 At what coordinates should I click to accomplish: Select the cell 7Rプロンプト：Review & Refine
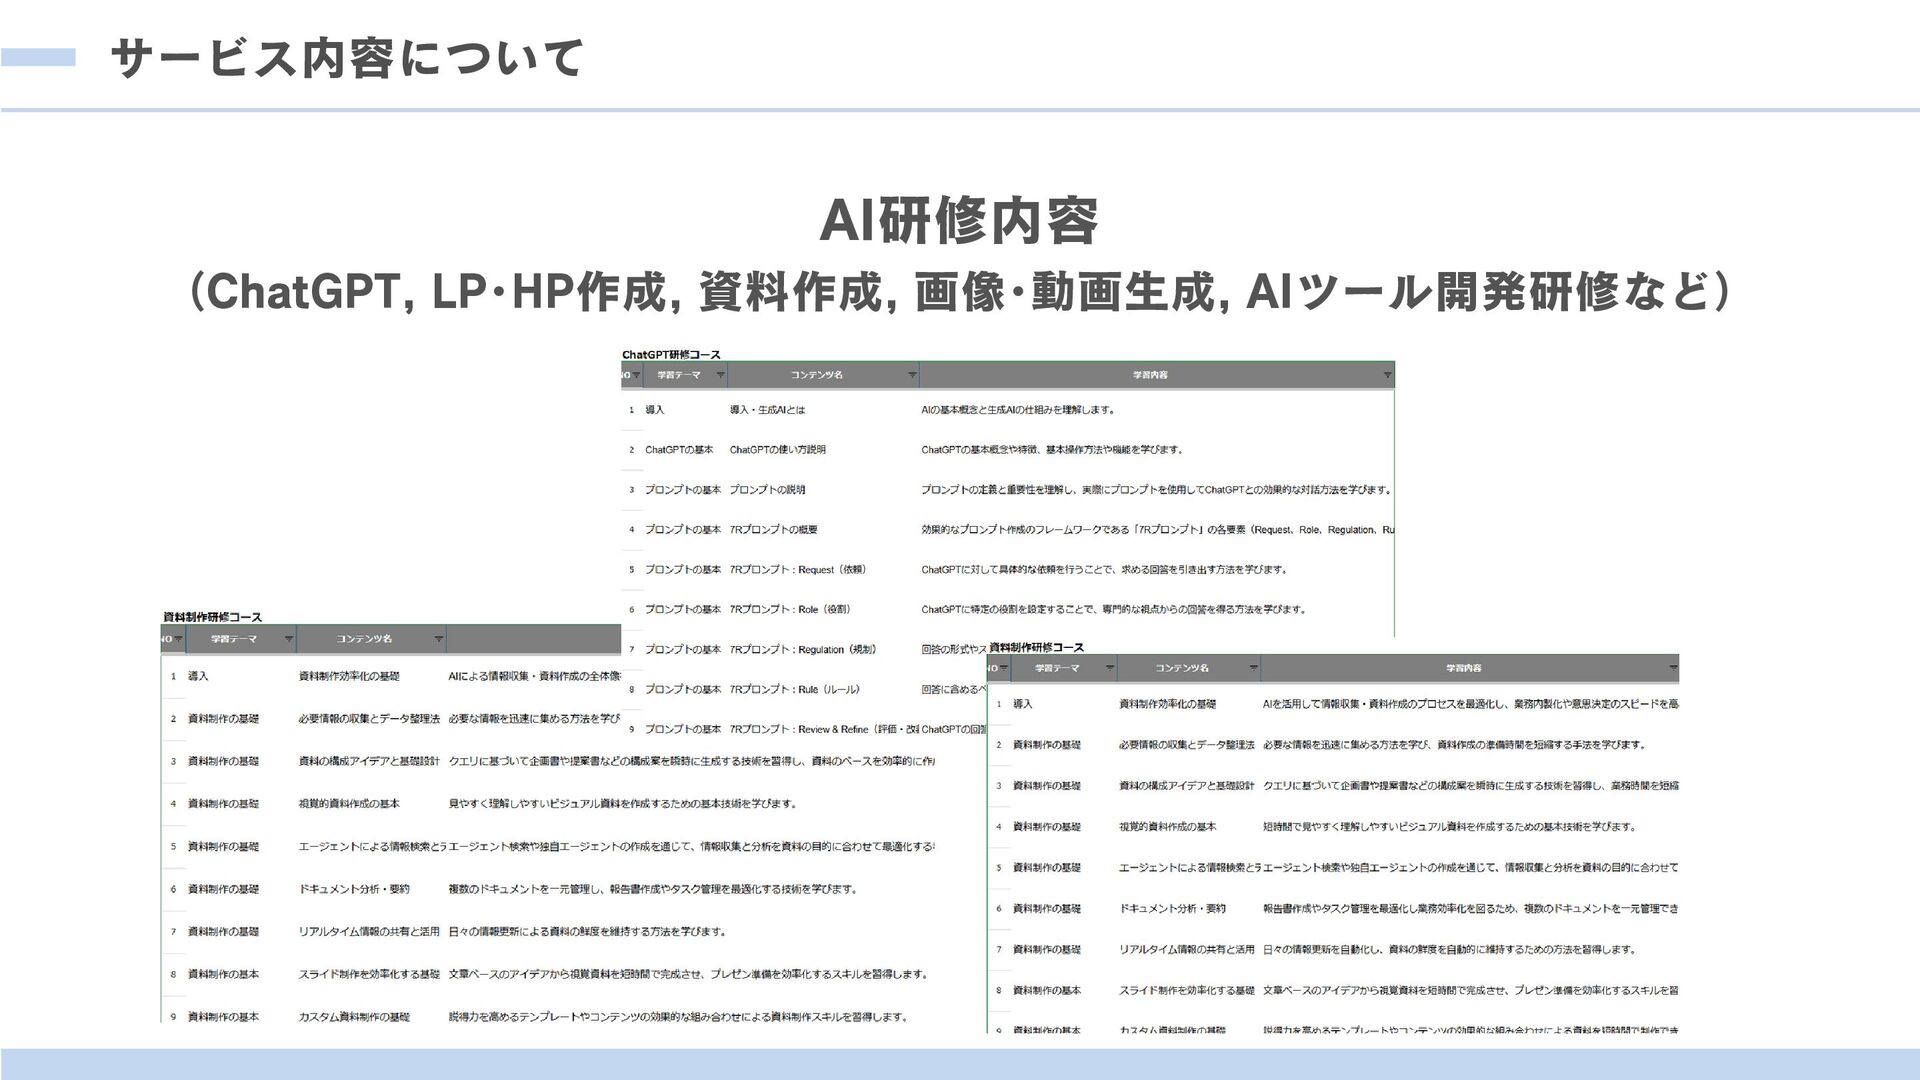pyautogui.click(x=824, y=729)
